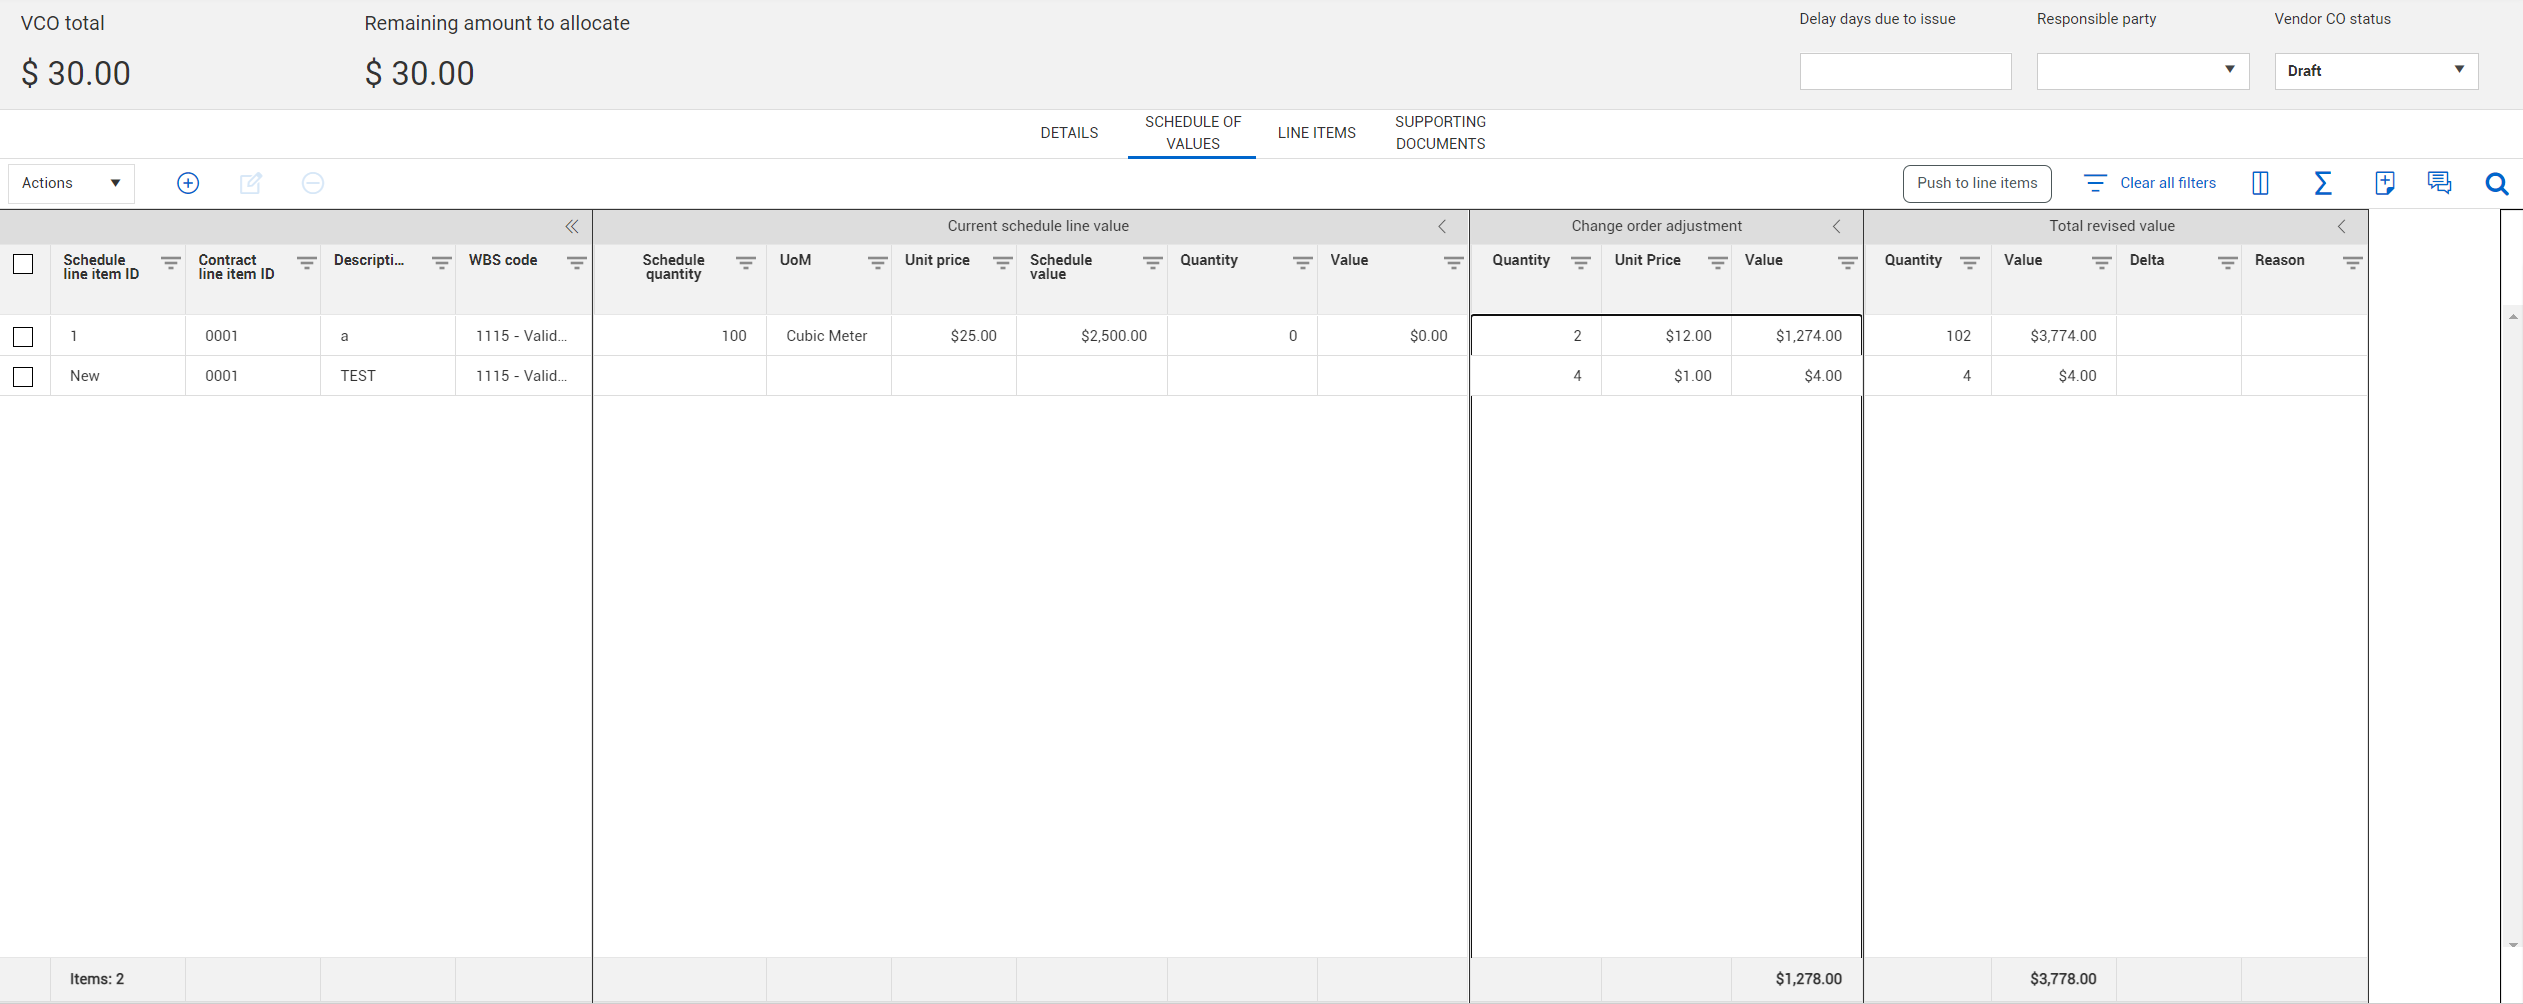Click the add row plus icon

[x=188, y=183]
